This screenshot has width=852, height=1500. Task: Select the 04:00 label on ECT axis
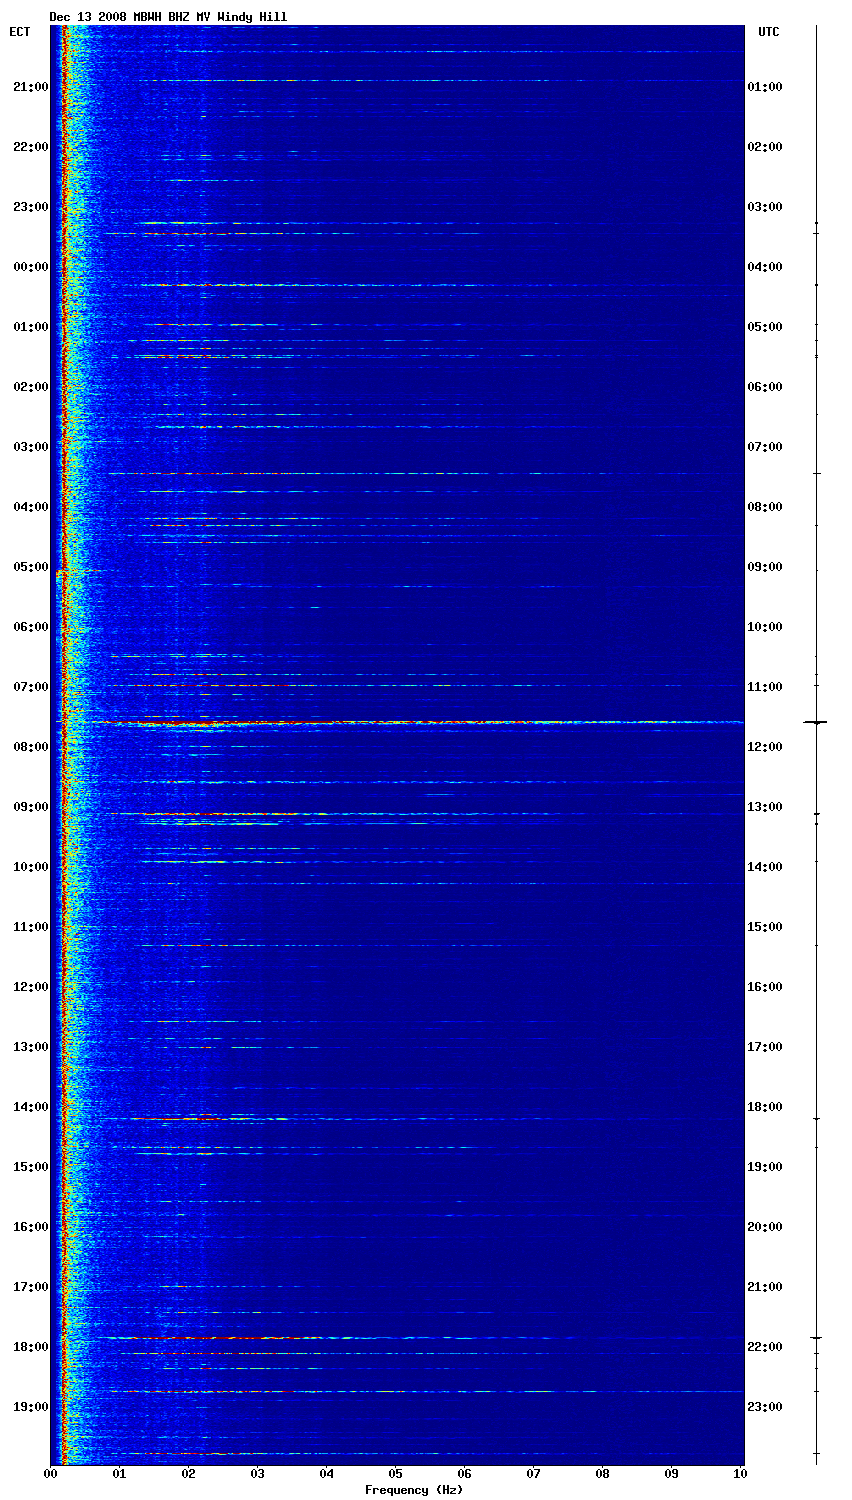click(30, 507)
